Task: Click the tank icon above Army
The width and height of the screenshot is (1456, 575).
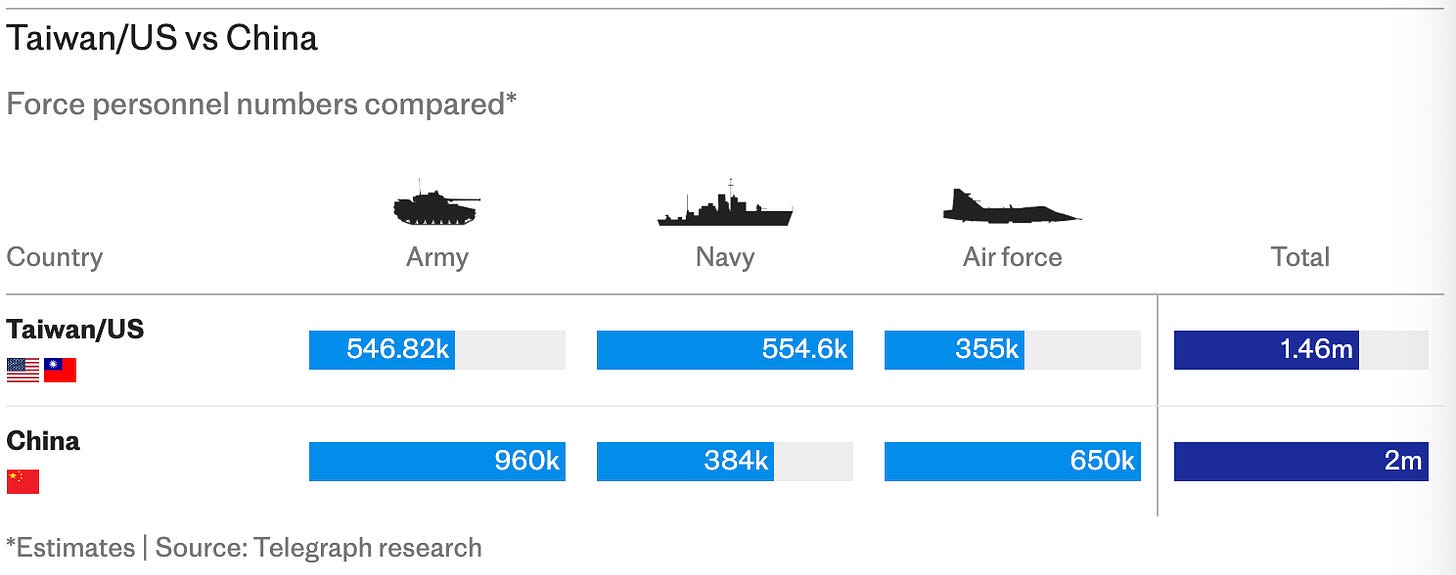Action: pyautogui.click(x=436, y=204)
